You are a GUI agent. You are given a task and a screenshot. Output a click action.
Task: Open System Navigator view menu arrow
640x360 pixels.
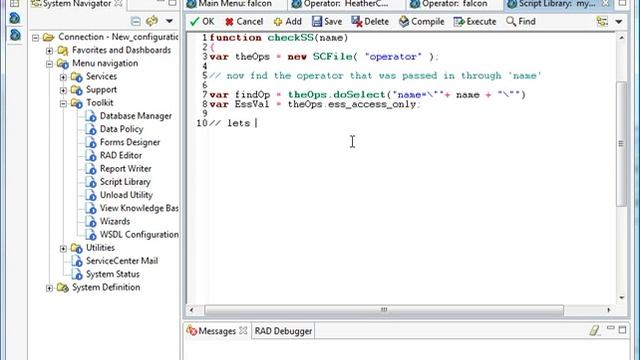[x=169, y=21]
